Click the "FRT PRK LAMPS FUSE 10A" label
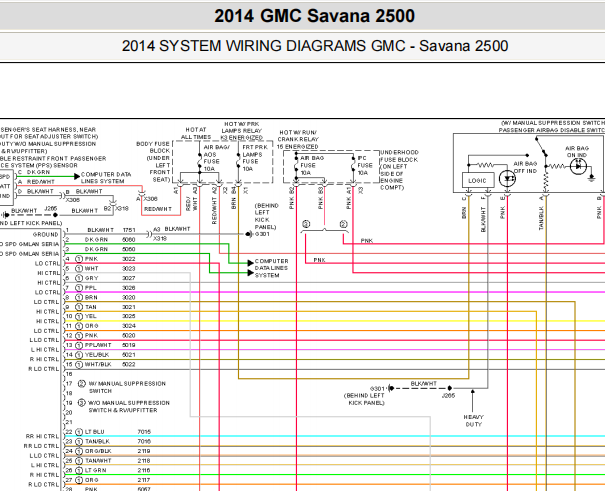This screenshot has width=605, height=491. tap(255, 158)
